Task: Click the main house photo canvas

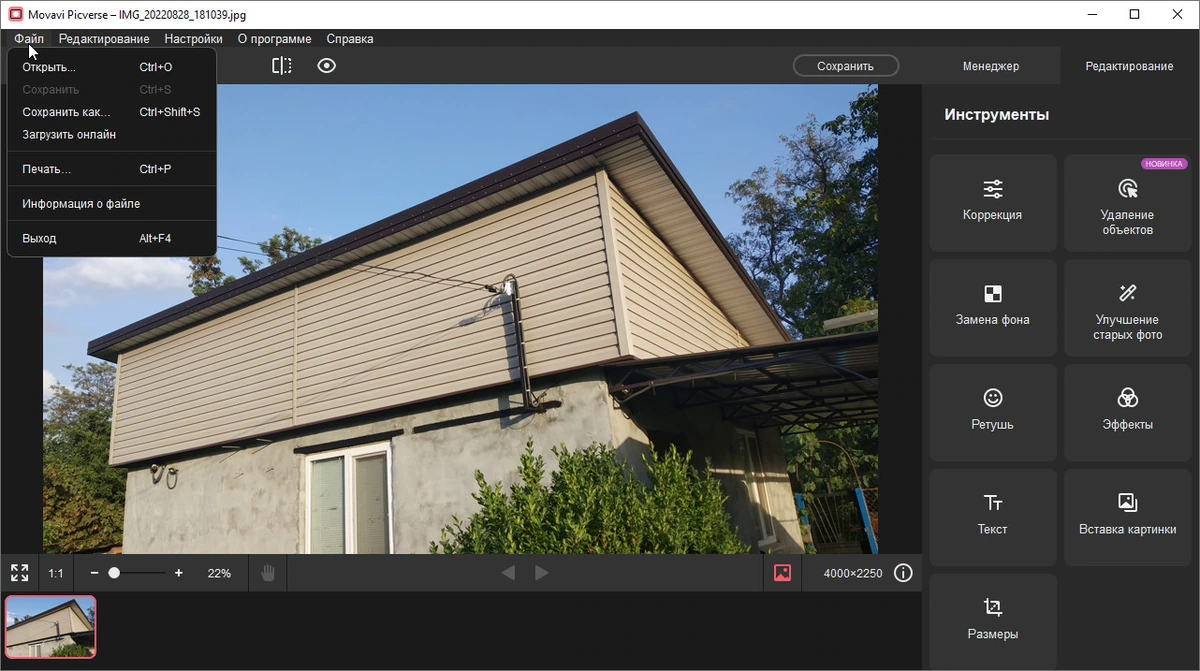Action: point(460,318)
